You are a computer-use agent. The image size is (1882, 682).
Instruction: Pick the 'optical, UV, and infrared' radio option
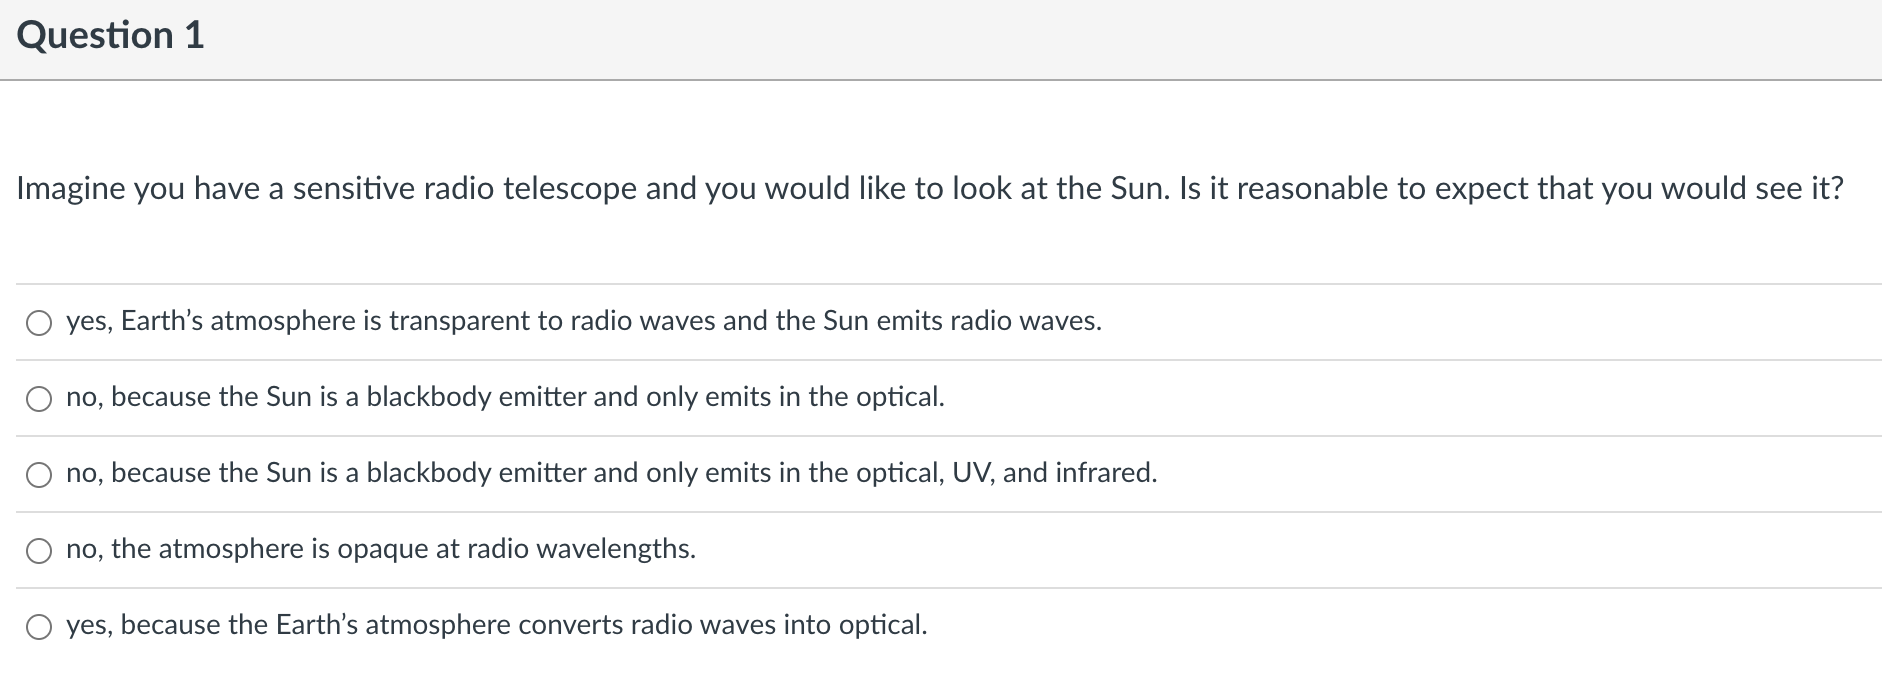[39, 475]
